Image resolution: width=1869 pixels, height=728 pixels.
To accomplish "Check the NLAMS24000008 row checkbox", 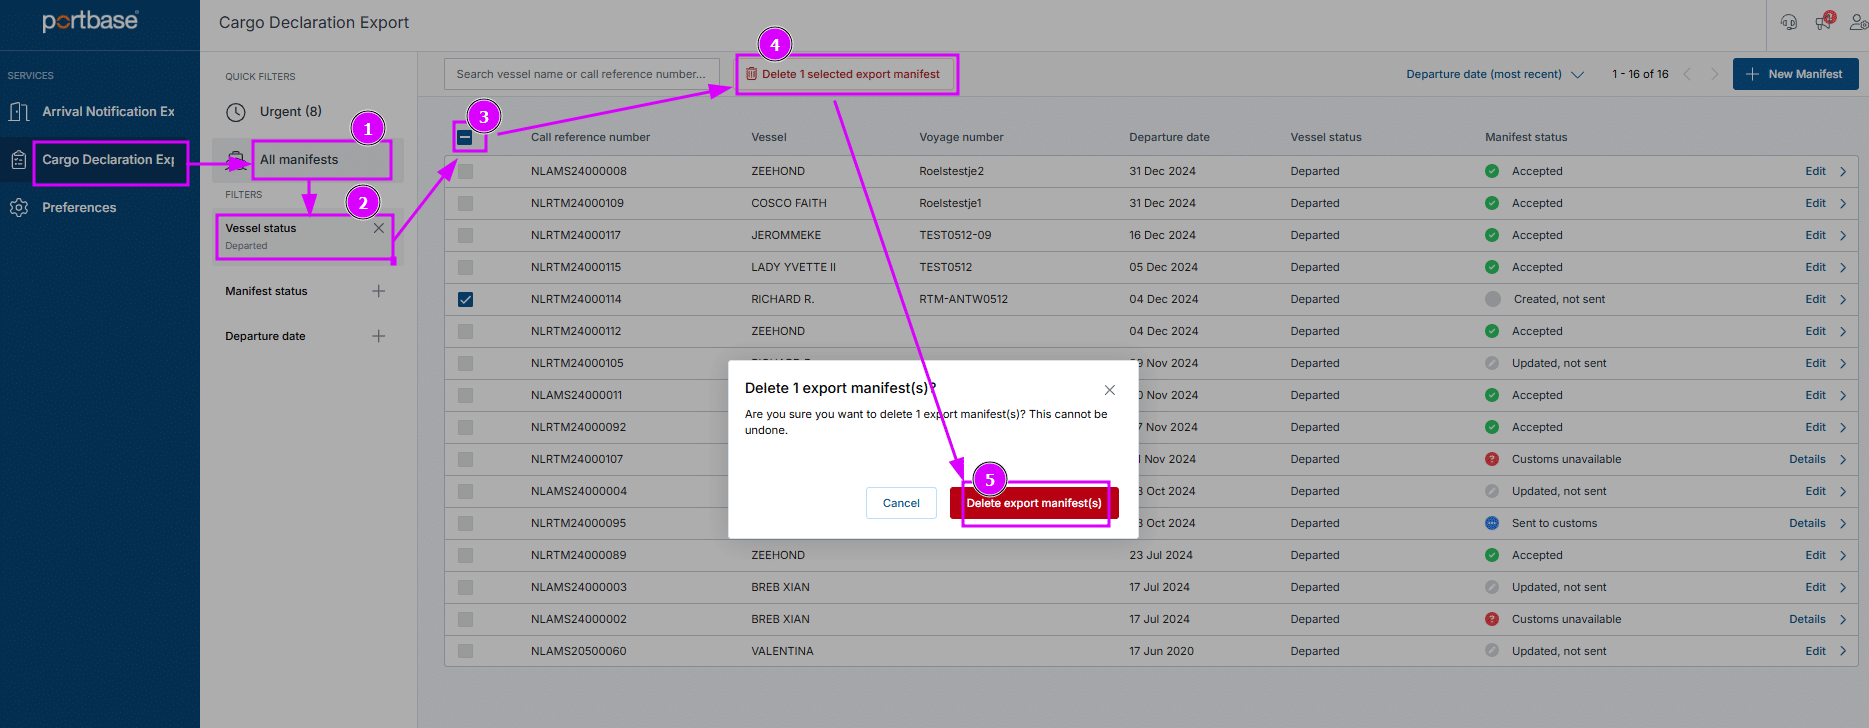I will click(465, 171).
